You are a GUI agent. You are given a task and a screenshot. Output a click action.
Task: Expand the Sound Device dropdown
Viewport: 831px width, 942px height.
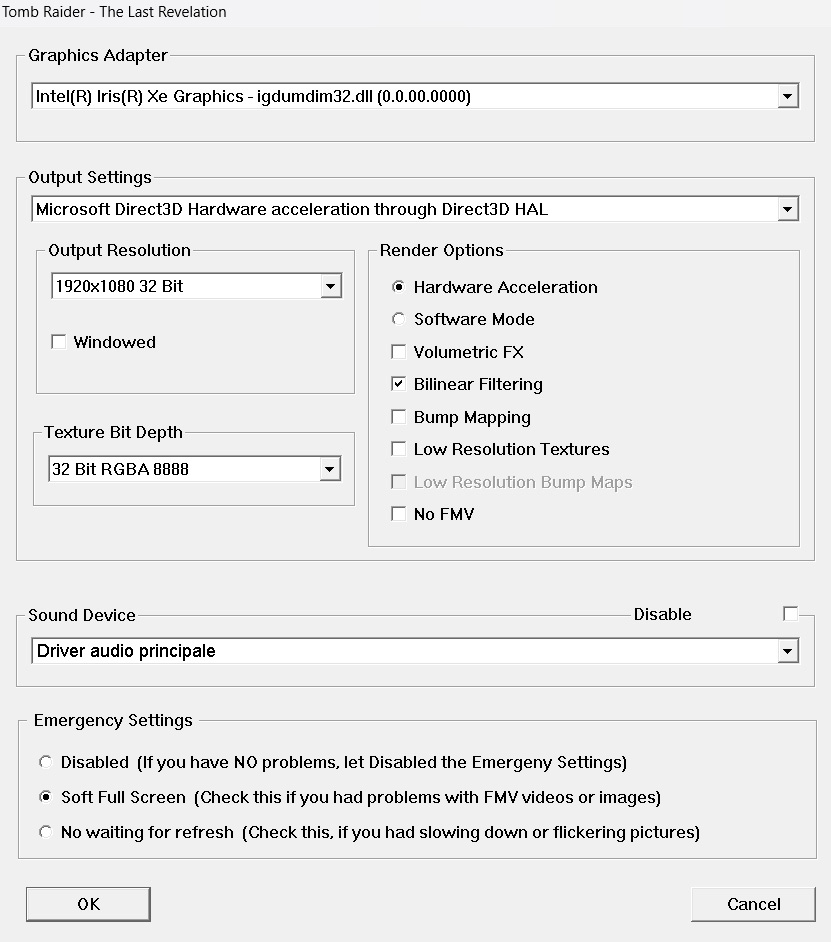coord(787,651)
